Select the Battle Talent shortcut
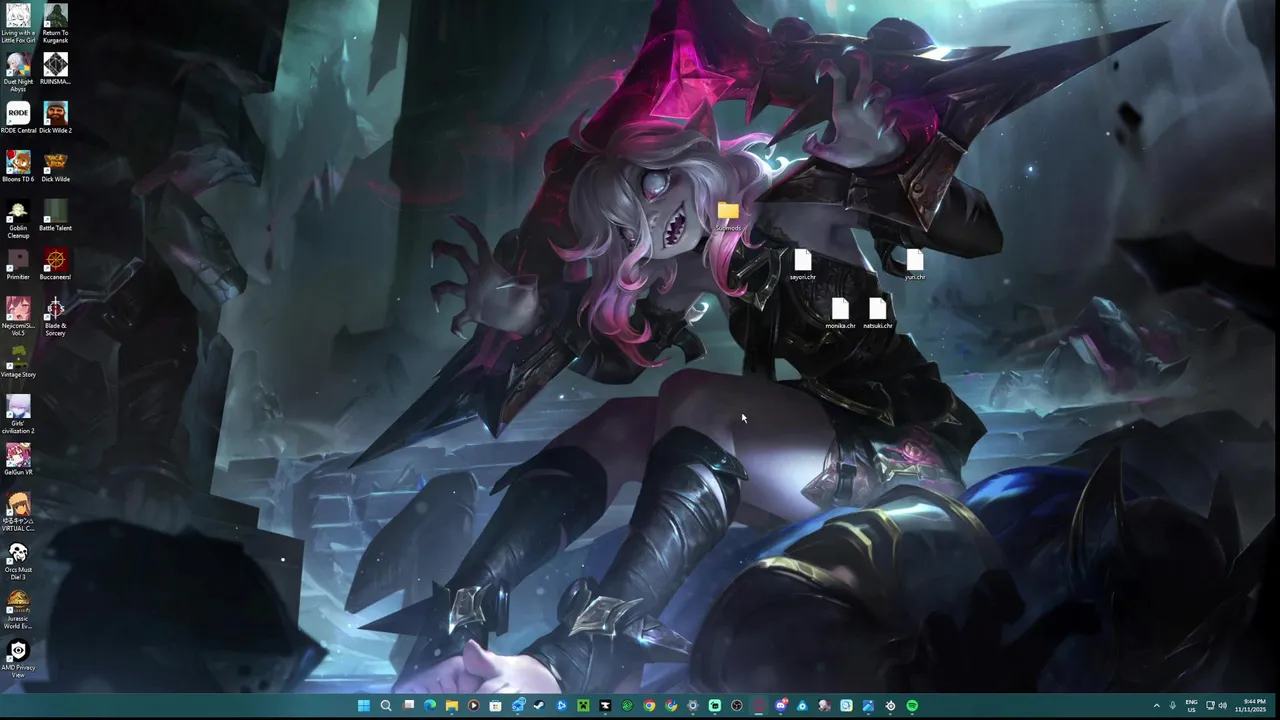 (x=56, y=215)
